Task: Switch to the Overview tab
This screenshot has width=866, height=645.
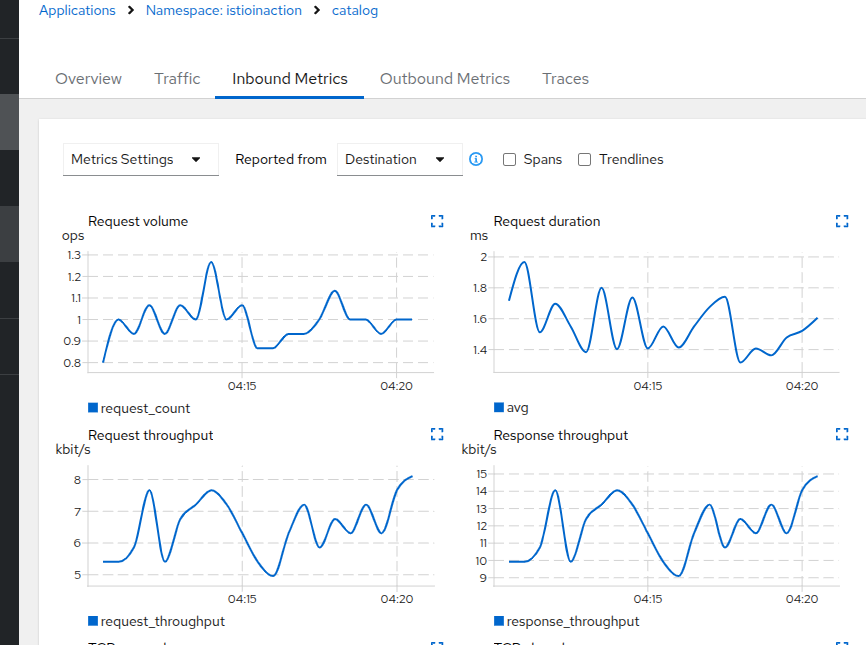Action: tap(88, 79)
